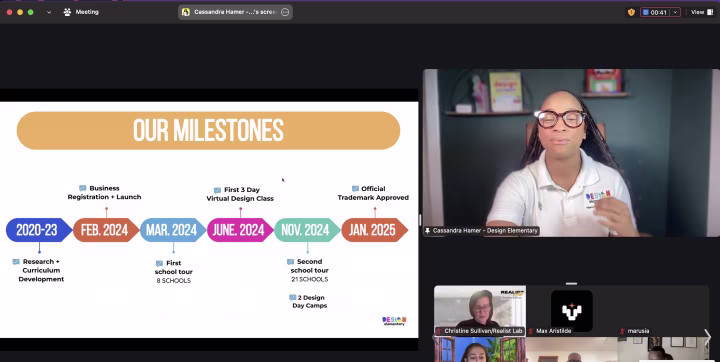Click the NOV. 2024 timeline marker

click(307, 230)
